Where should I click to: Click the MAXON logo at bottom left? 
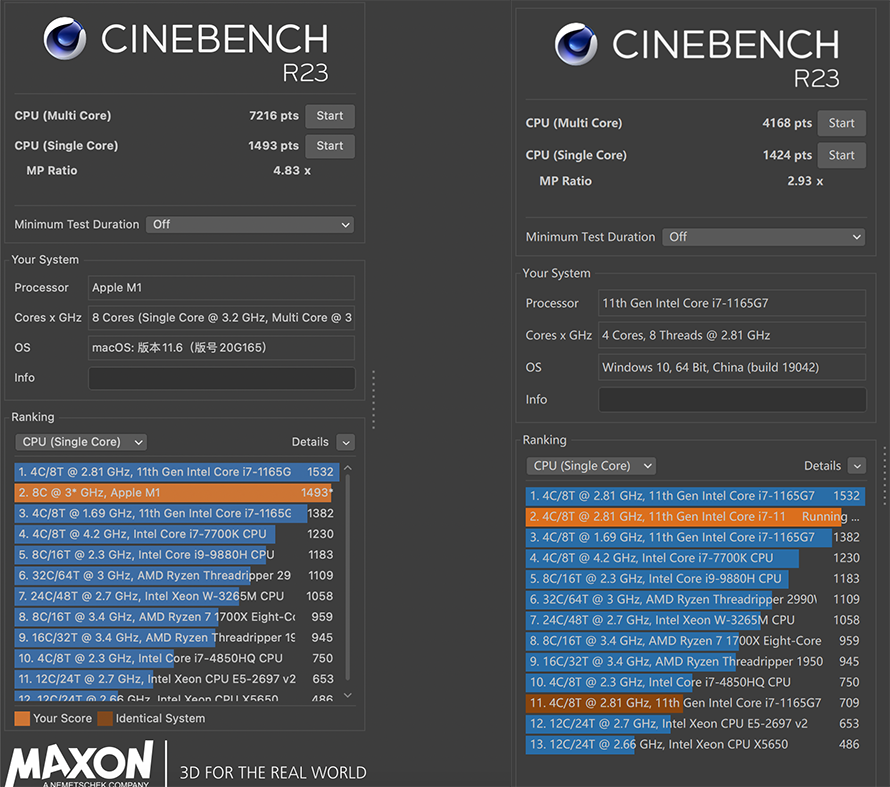click(x=79, y=763)
